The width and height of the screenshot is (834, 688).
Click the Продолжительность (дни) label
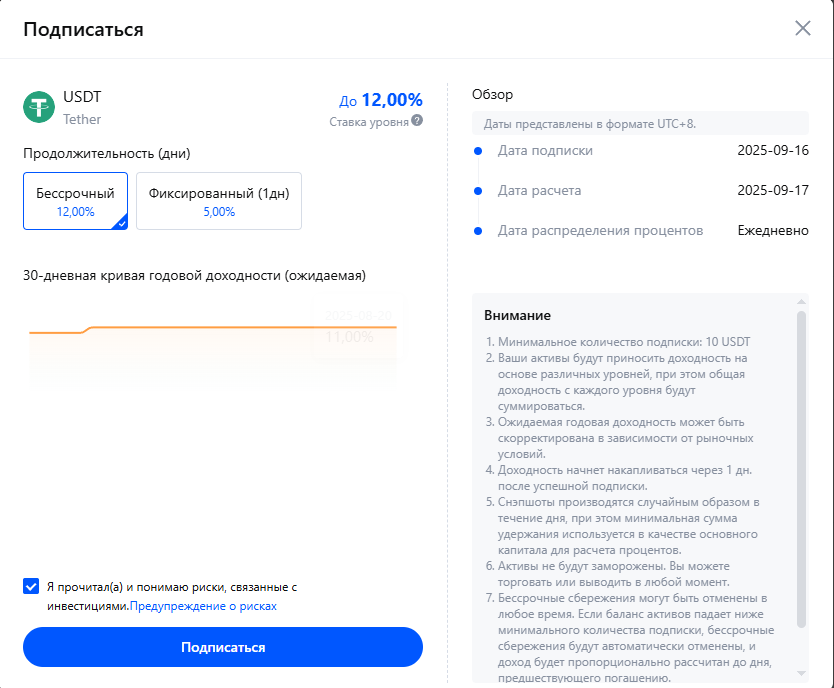[107, 154]
